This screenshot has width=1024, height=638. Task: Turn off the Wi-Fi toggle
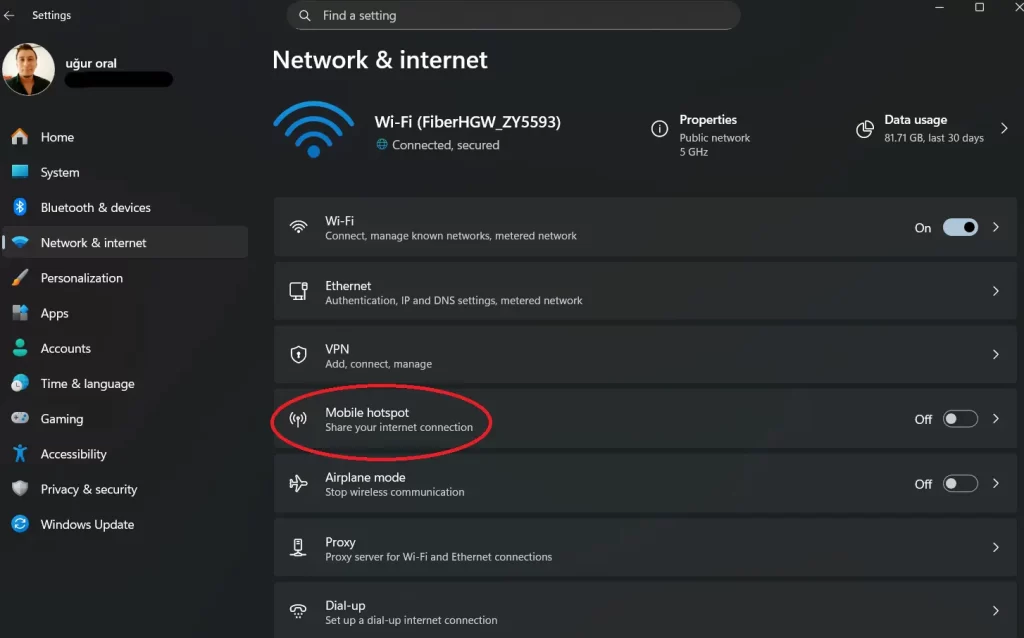959,227
